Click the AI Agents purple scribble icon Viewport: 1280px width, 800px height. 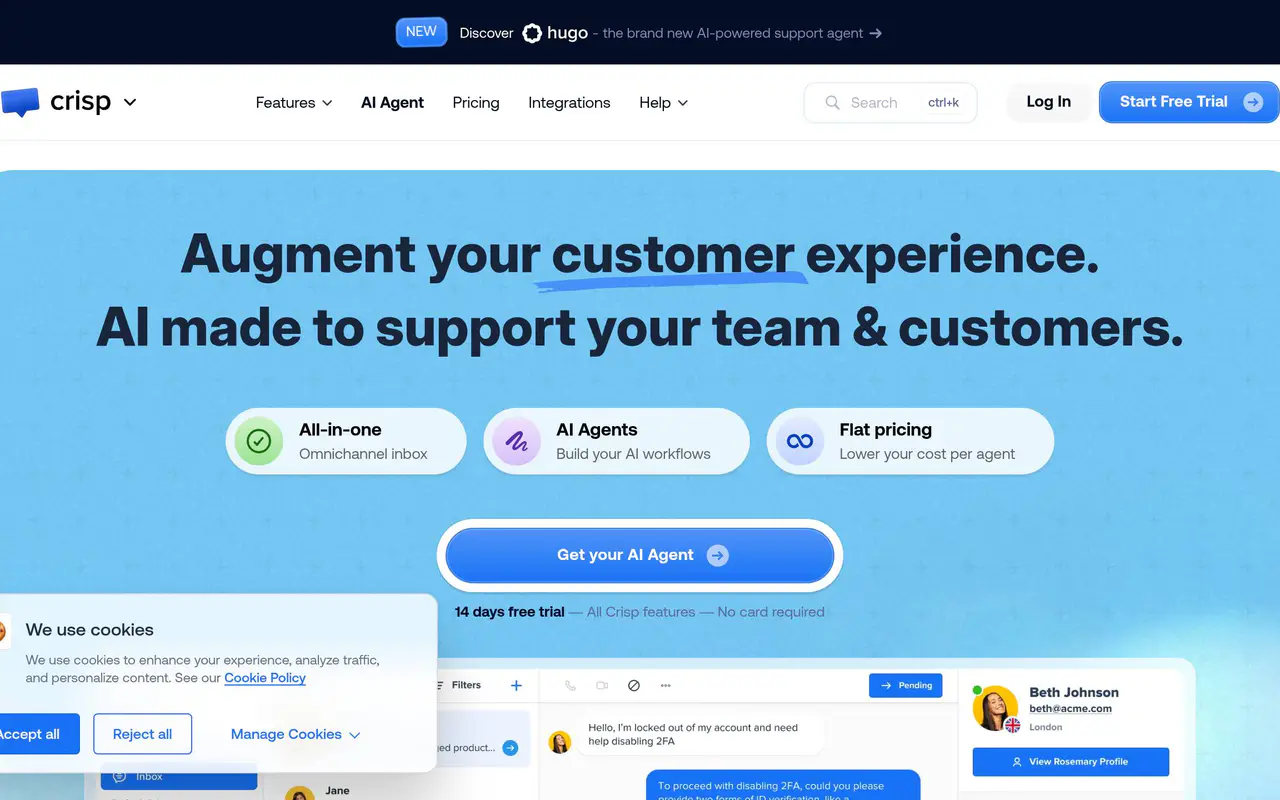(x=516, y=441)
